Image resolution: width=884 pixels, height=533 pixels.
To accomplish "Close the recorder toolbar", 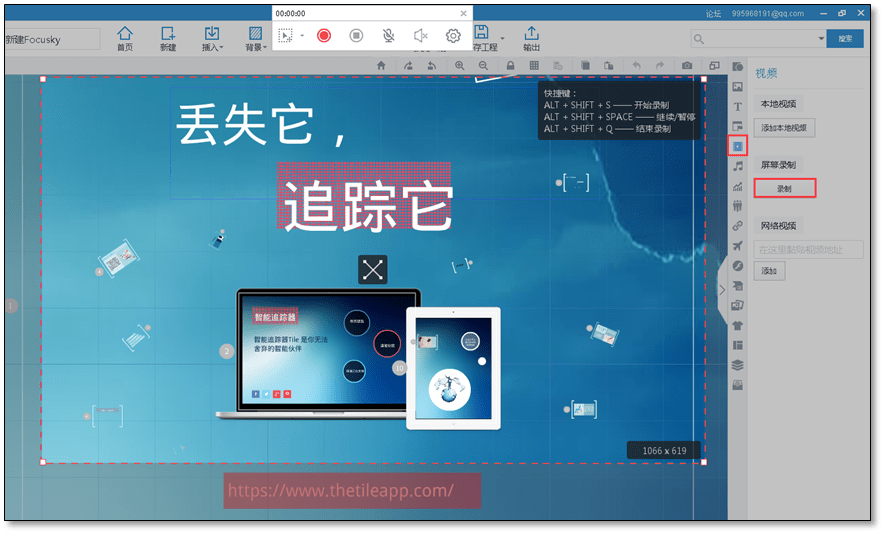I will (463, 13).
